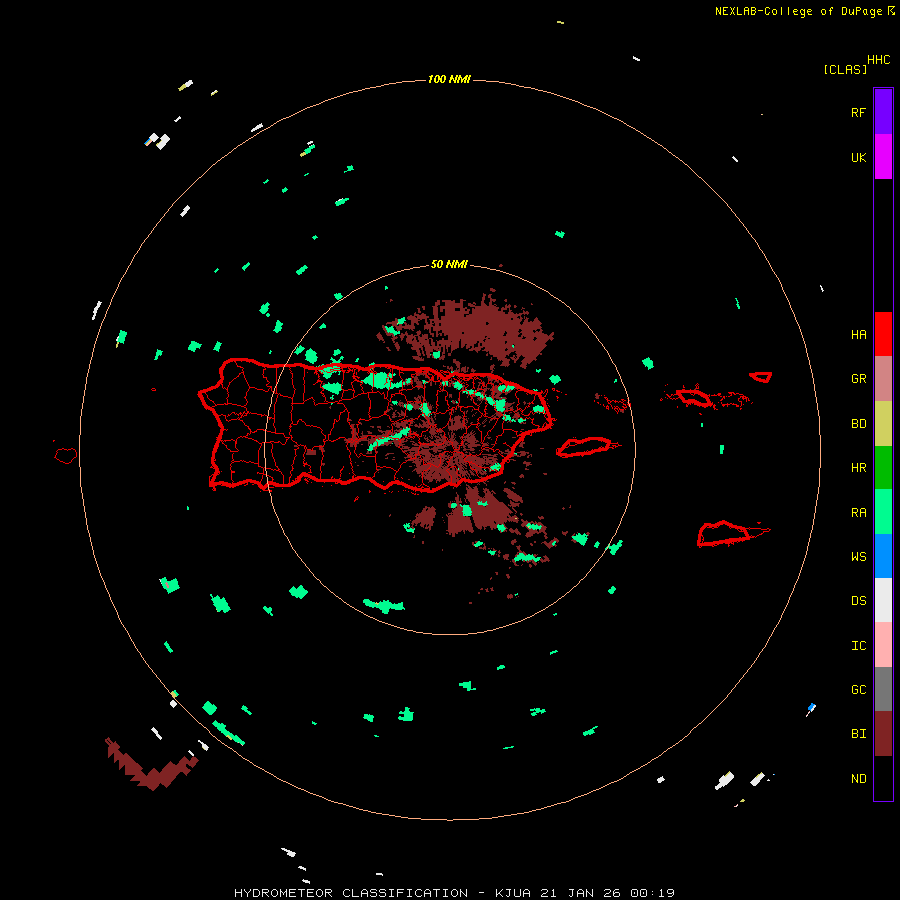900x900 pixels.
Task: Click the IC pink legend swatch
Action: point(883,645)
